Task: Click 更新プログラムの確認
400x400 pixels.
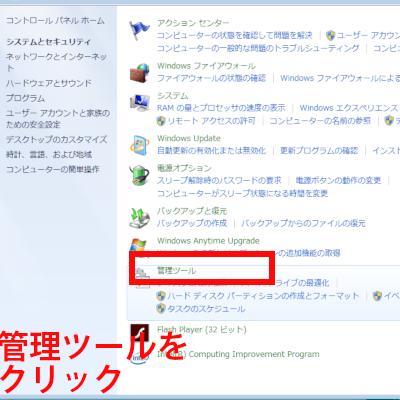Action: coord(319,151)
